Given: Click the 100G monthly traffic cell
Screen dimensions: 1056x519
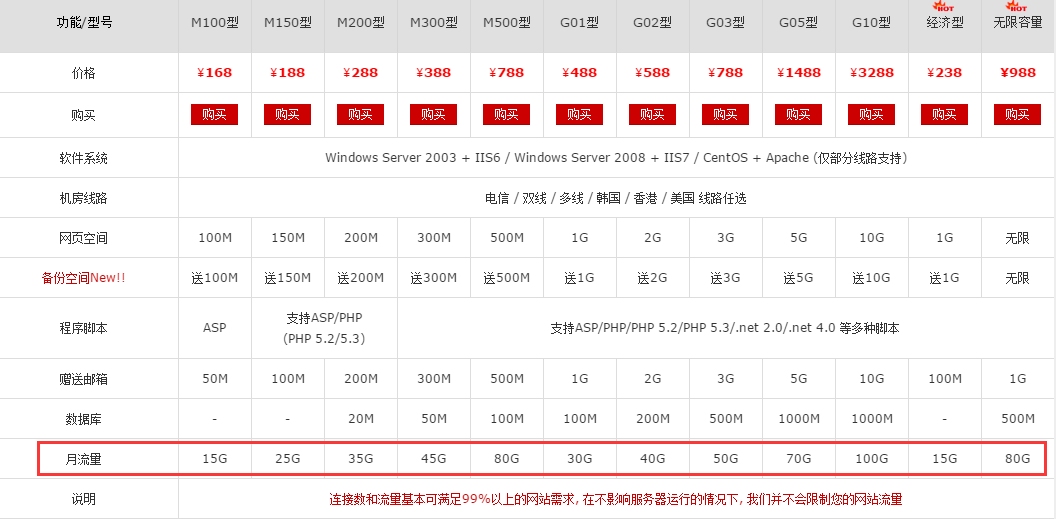Looking at the screenshot, I should tap(871, 459).
